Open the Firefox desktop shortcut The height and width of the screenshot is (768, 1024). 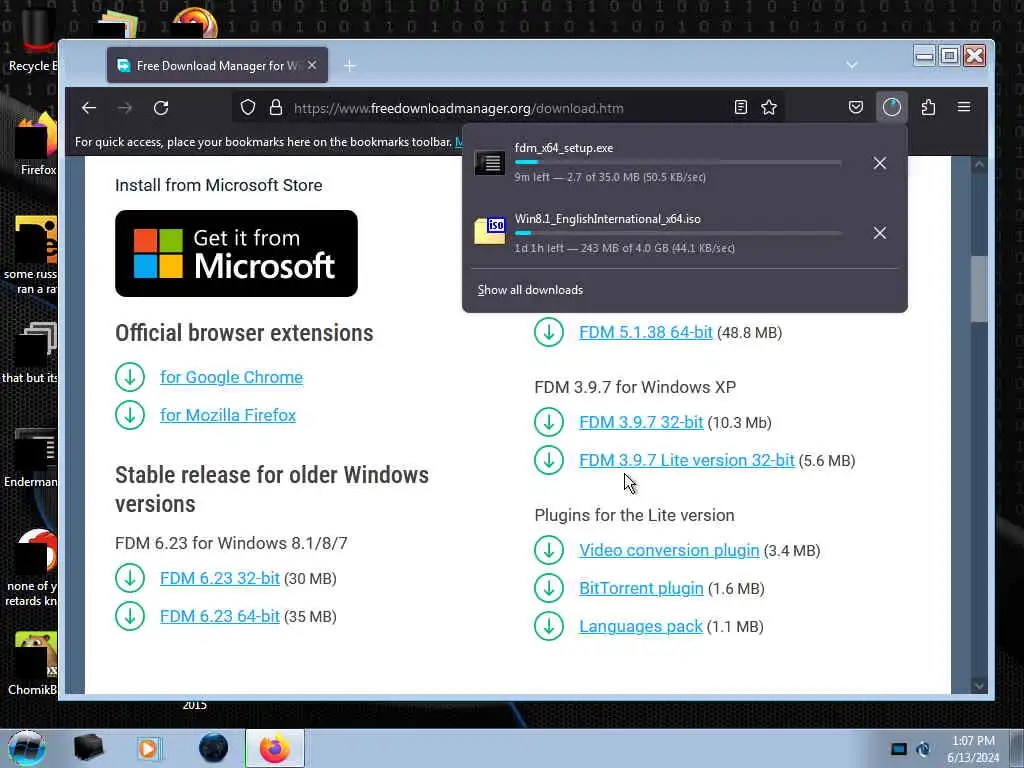tap(38, 145)
